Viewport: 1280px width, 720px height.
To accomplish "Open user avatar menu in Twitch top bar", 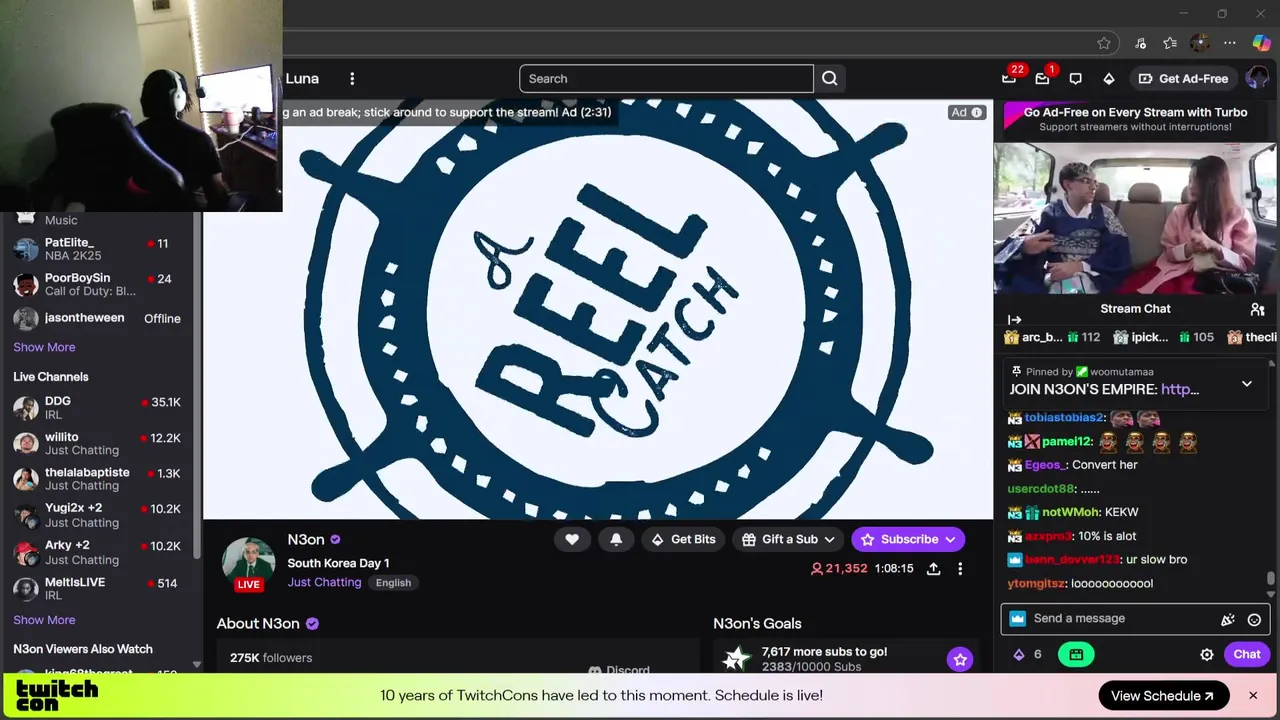I will pyautogui.click(x=1257, y=78).
